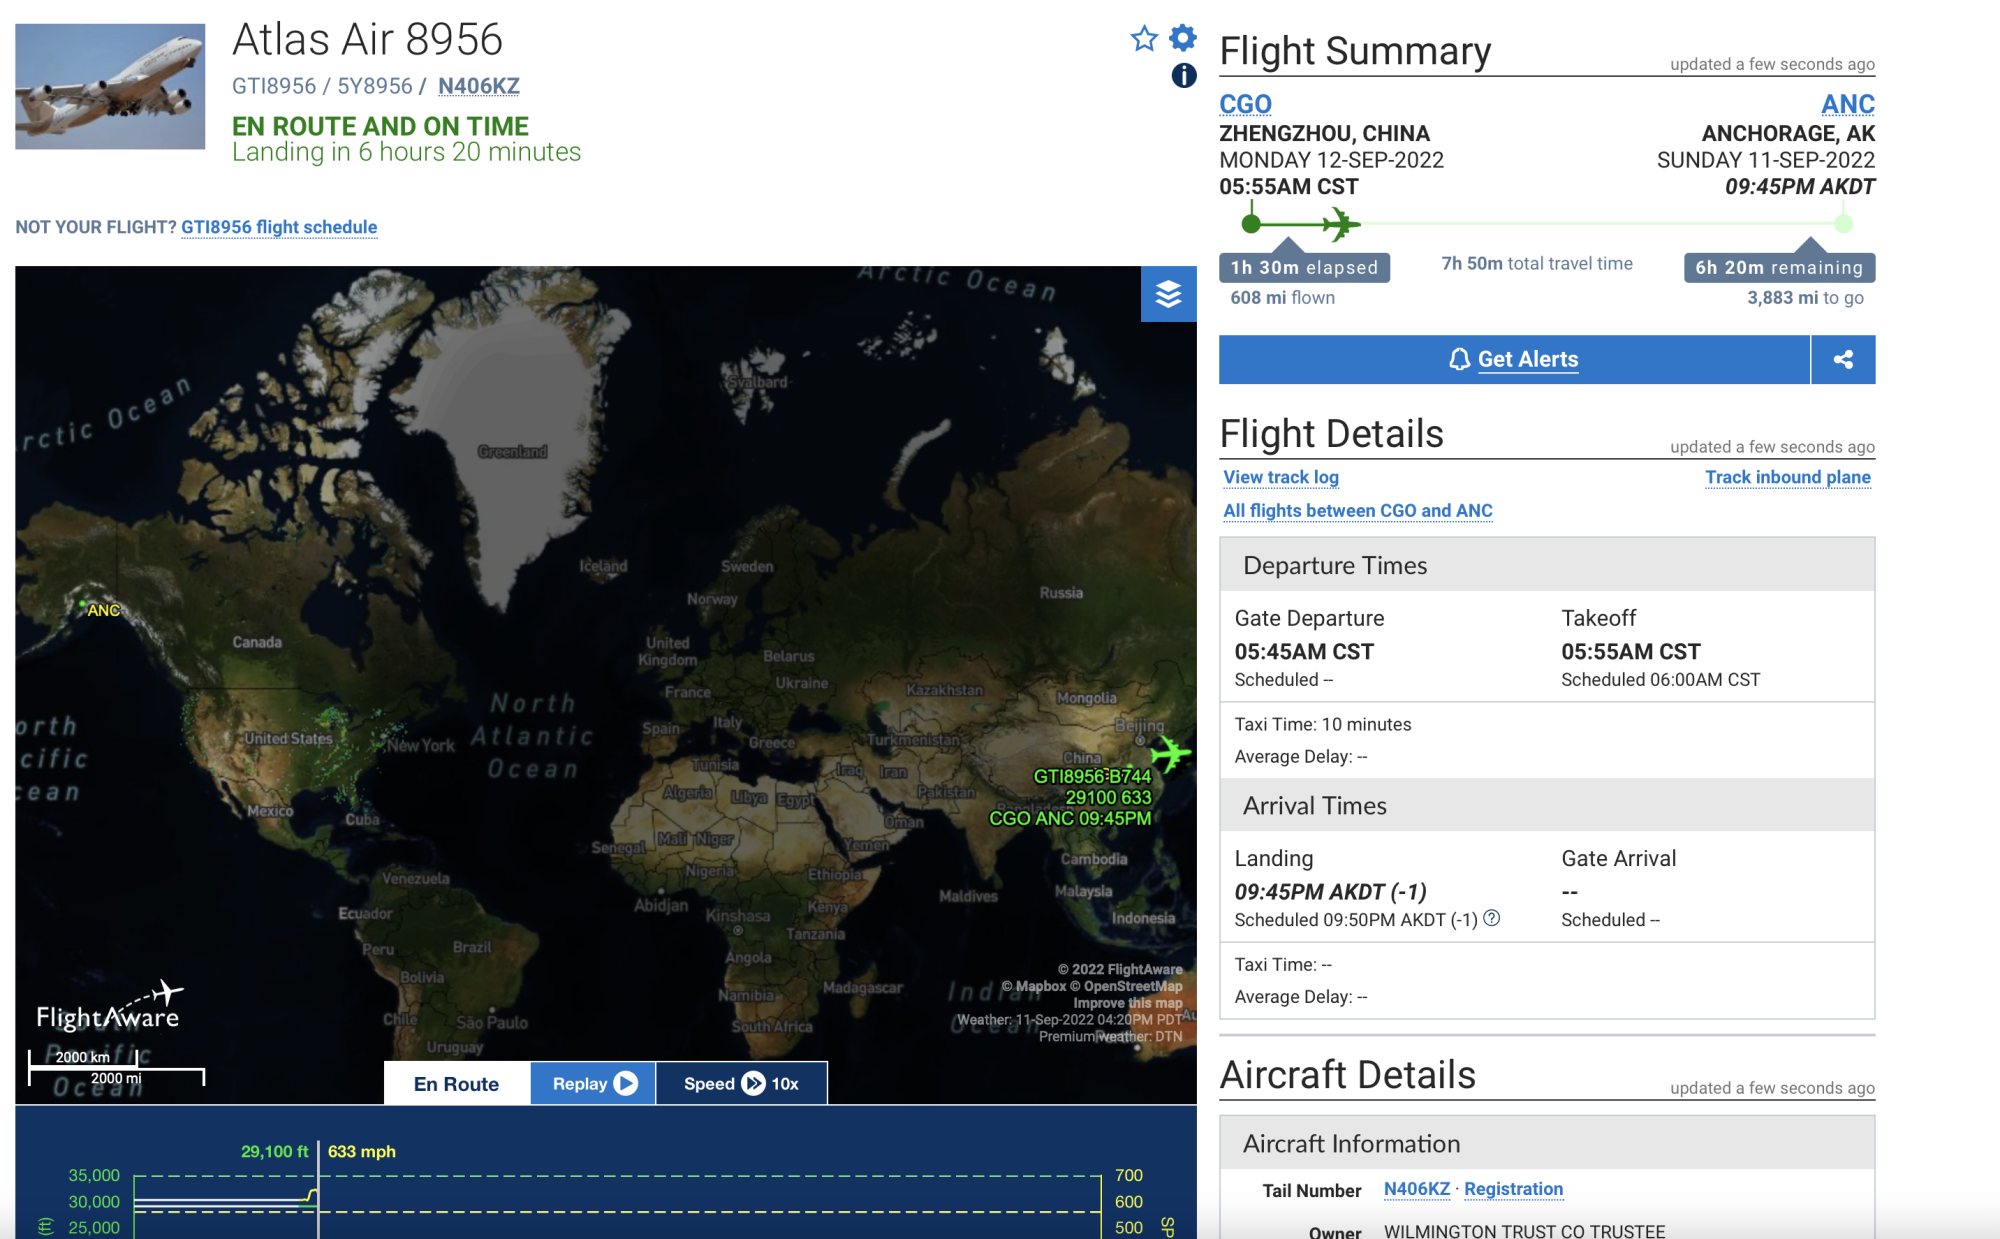Screen dimensions: 2000x1239
Task: Click the Get Alerts button
Action: click(x=1514, y=359)
